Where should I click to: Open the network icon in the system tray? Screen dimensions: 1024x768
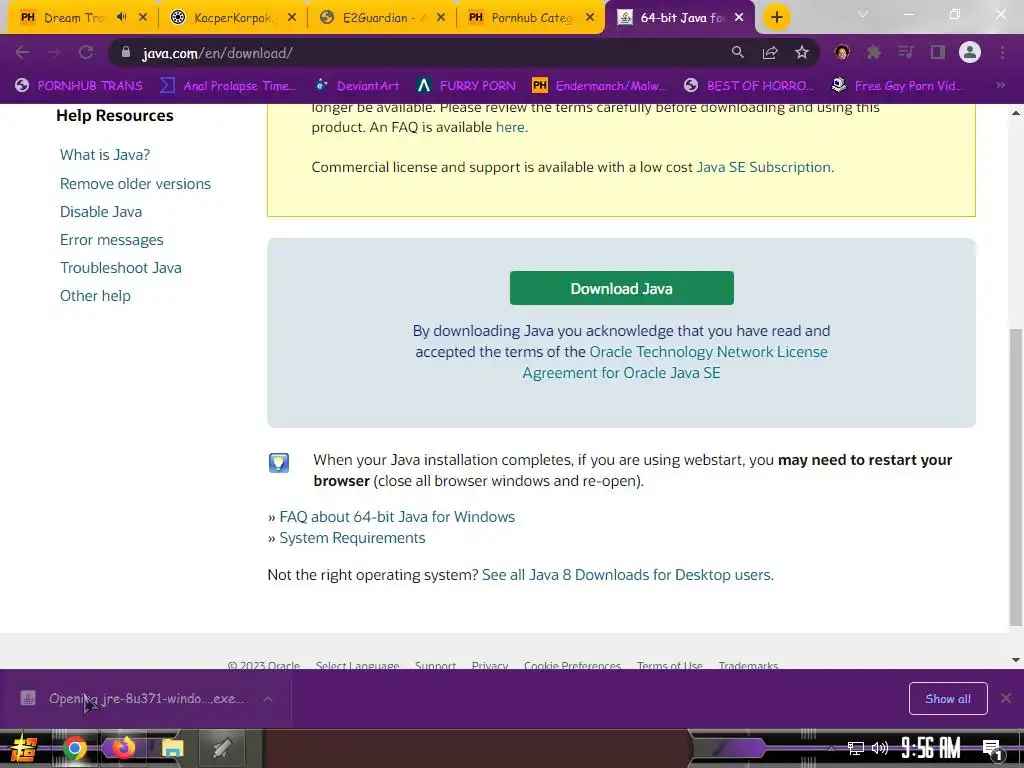(x=856, y=748)
